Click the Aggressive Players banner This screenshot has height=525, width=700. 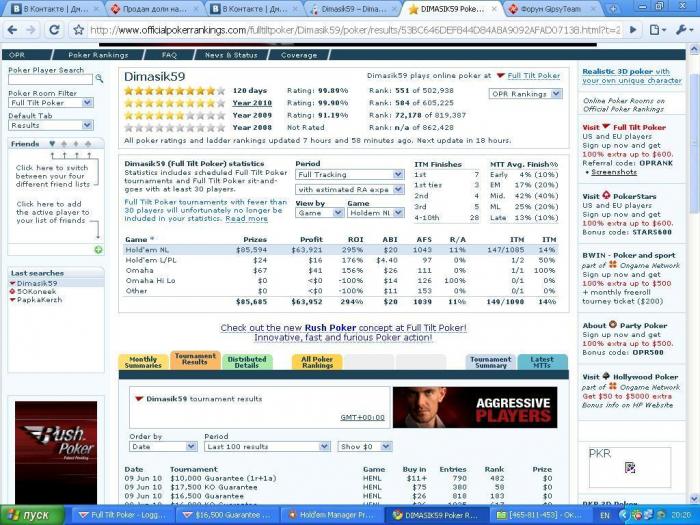pyautogui.click(x=475, y=408)
